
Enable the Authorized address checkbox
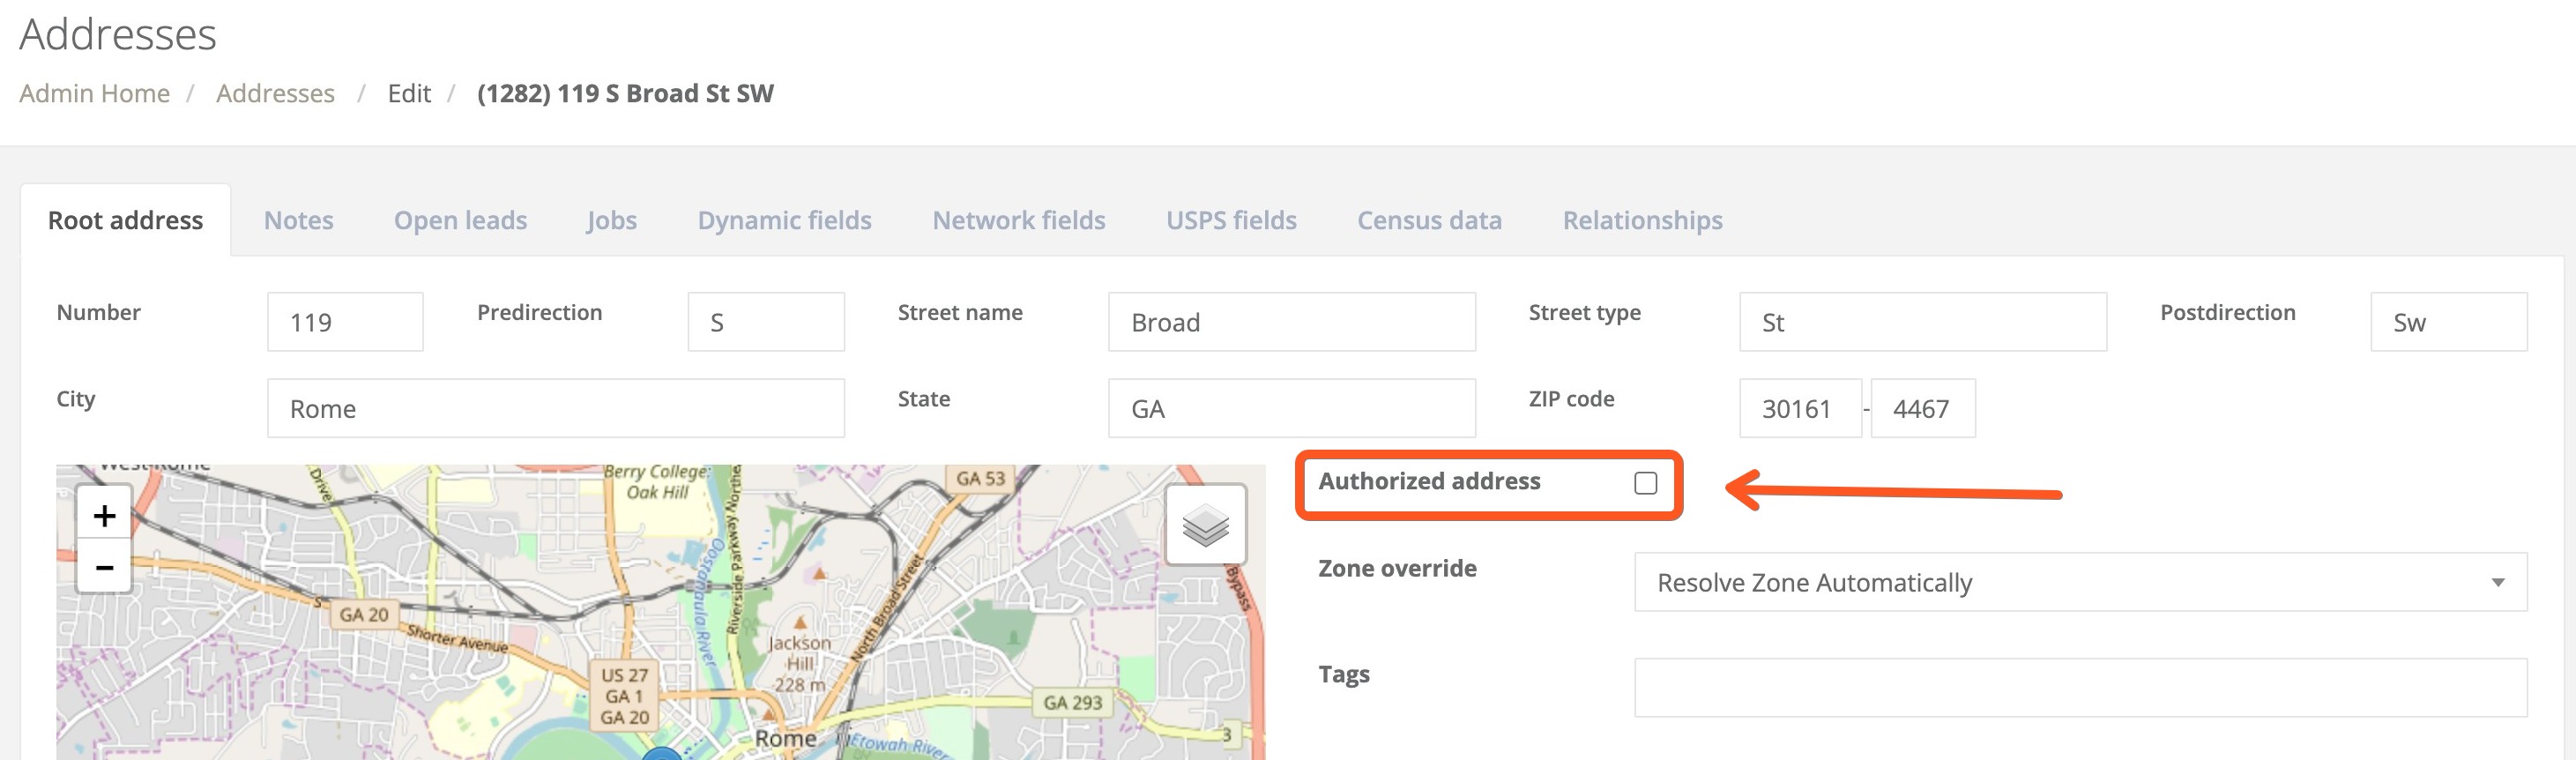pos(1645,483)
